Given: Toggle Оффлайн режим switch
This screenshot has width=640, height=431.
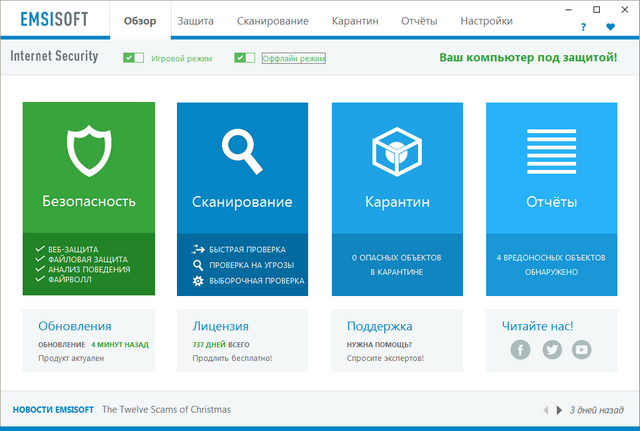Looking at the screenshot, I should click(245, 58).
